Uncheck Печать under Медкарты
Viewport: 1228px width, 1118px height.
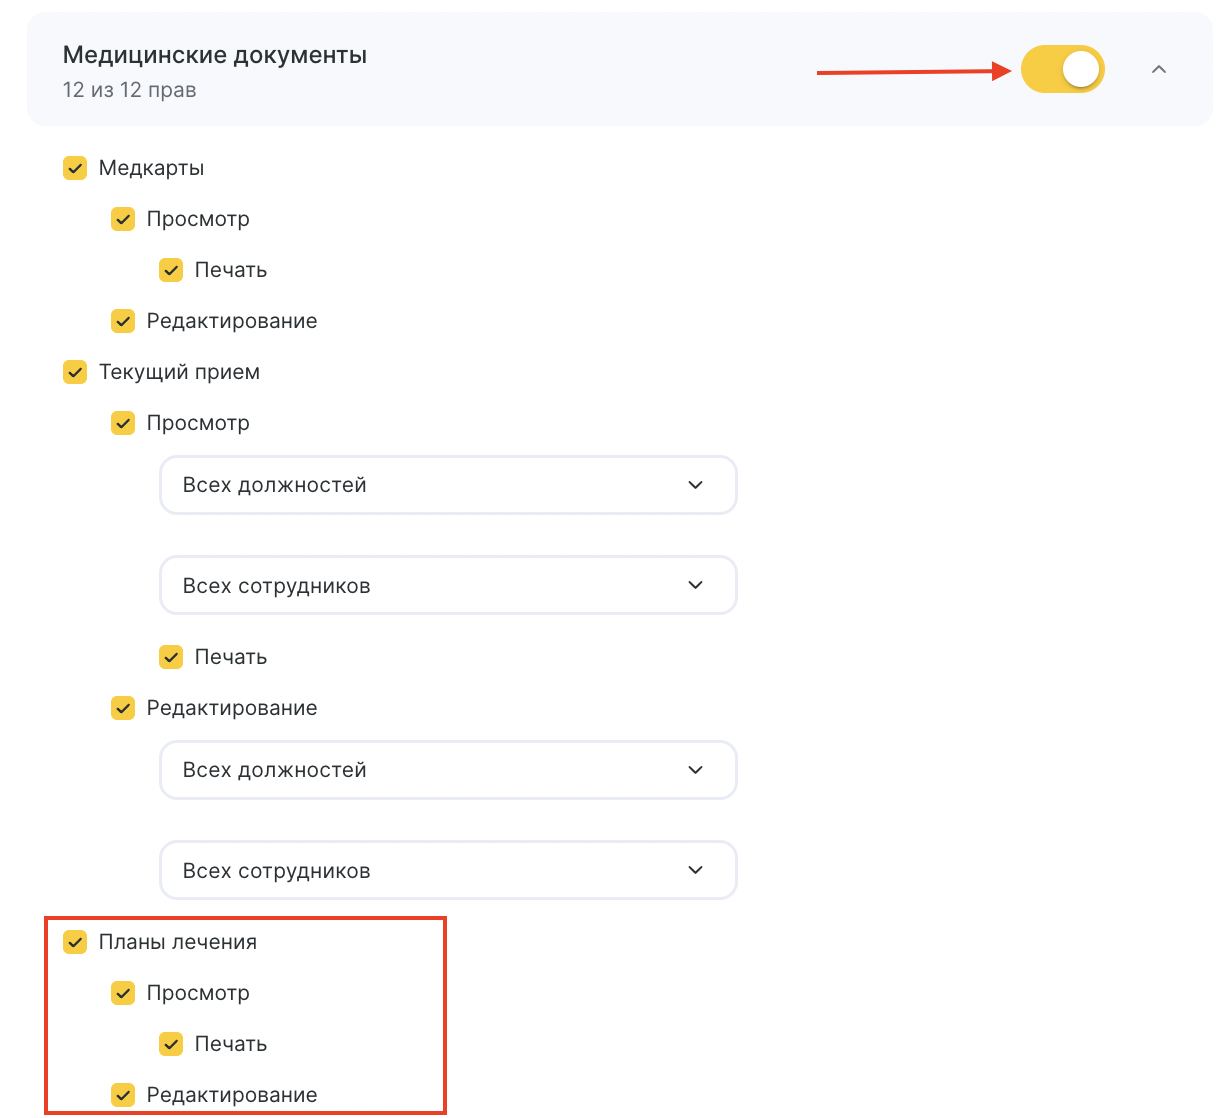pos(171,270)
